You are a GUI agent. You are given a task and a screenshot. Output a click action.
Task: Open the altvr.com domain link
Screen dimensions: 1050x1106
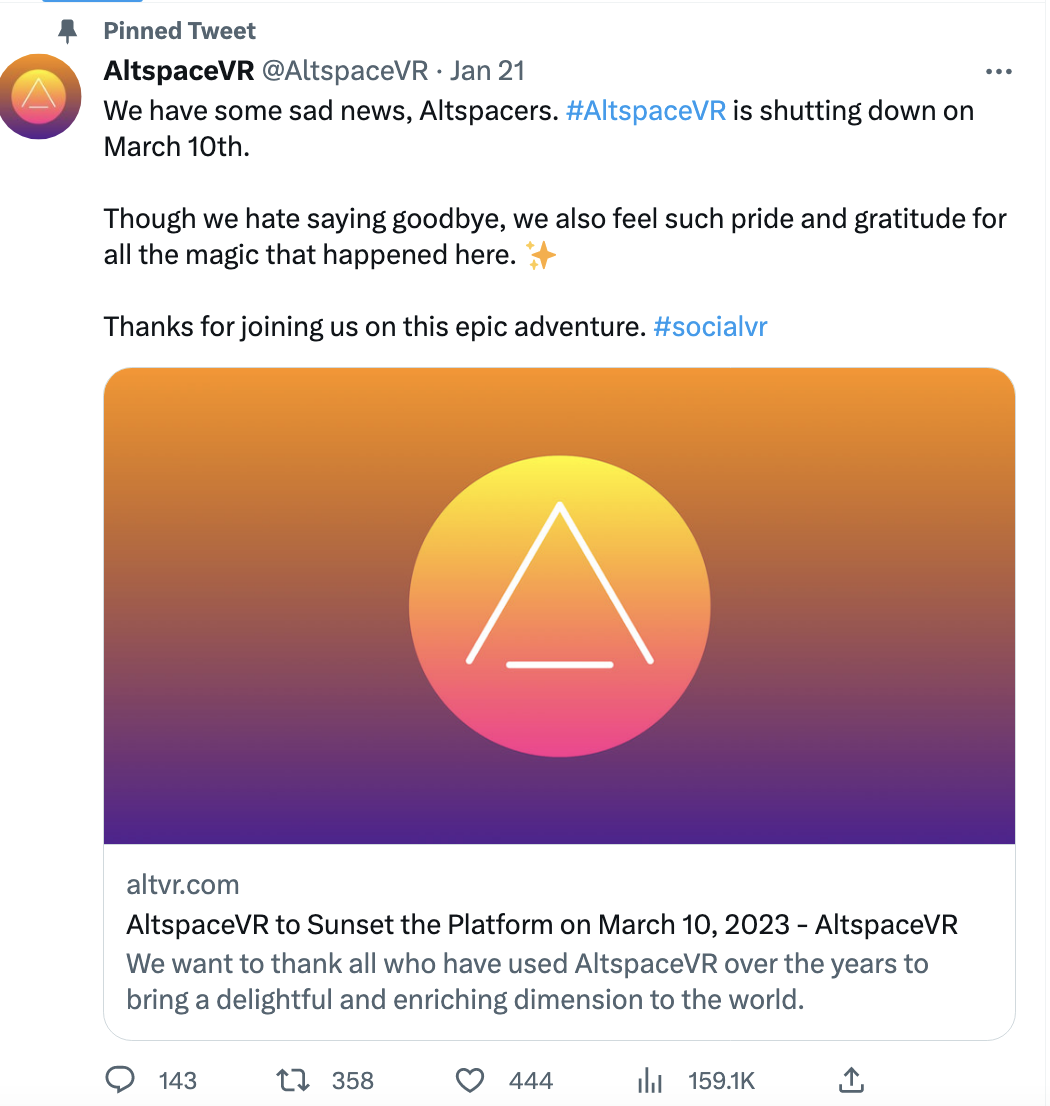pos(183,884)
